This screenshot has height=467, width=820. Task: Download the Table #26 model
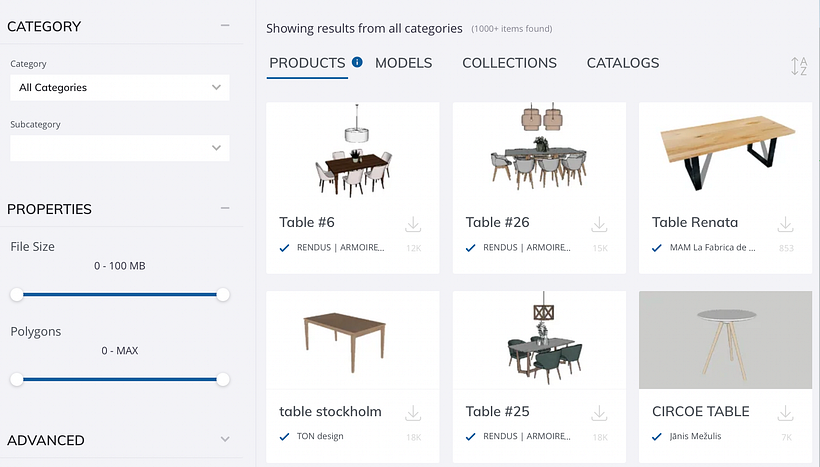[599, 224]
